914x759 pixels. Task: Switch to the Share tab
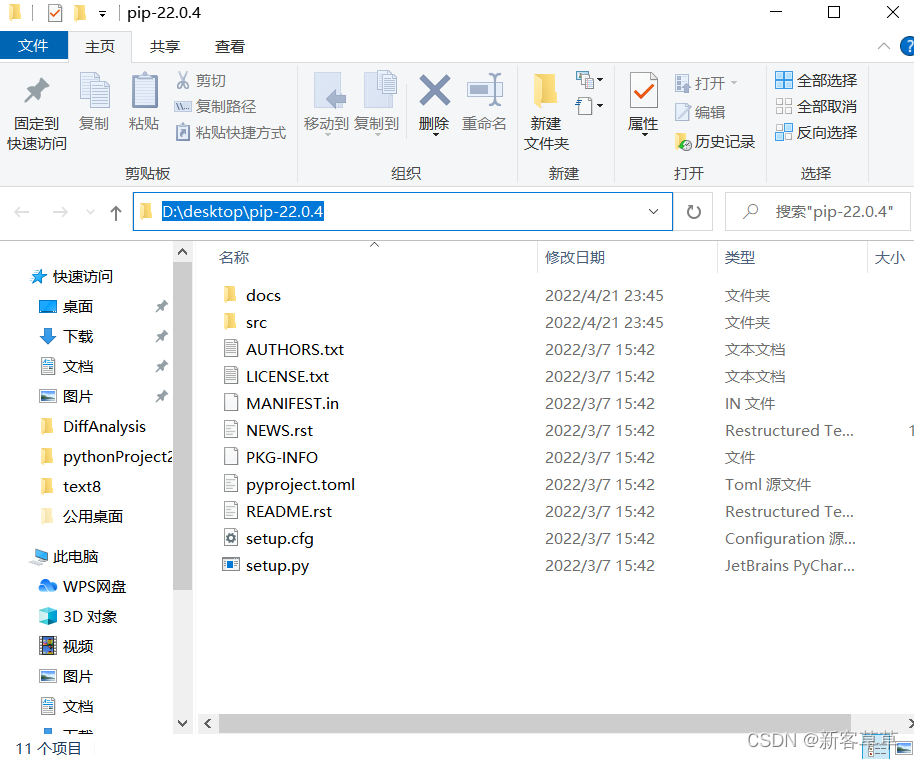164,47
